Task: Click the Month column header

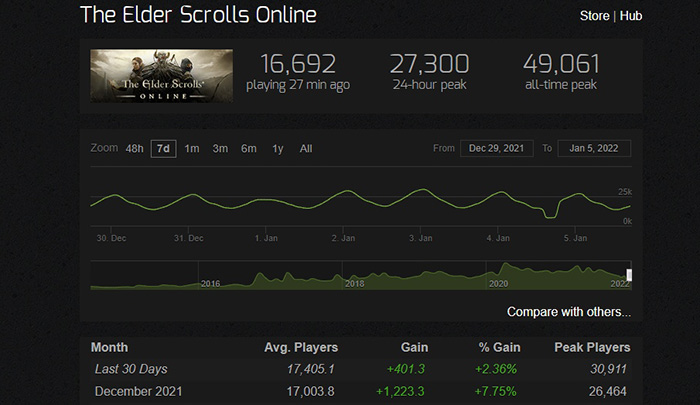Action: (x=109, y=347)
